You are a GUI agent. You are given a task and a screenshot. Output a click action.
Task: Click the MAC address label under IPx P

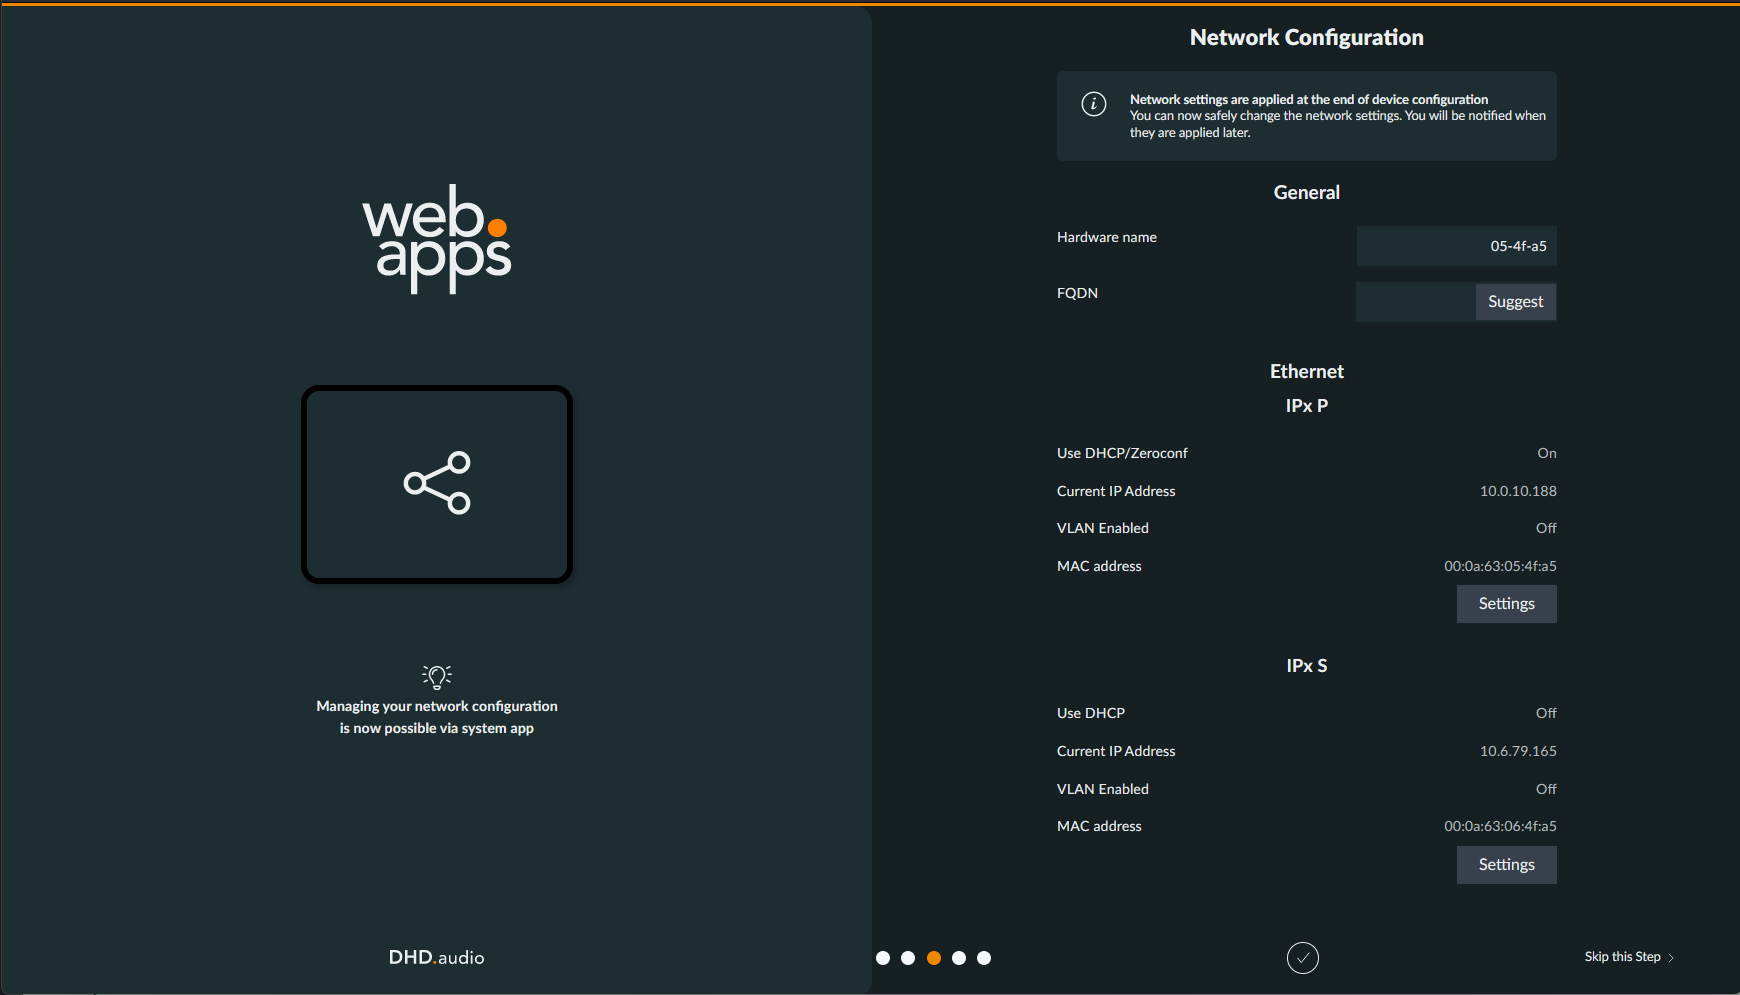[1099, 566]
